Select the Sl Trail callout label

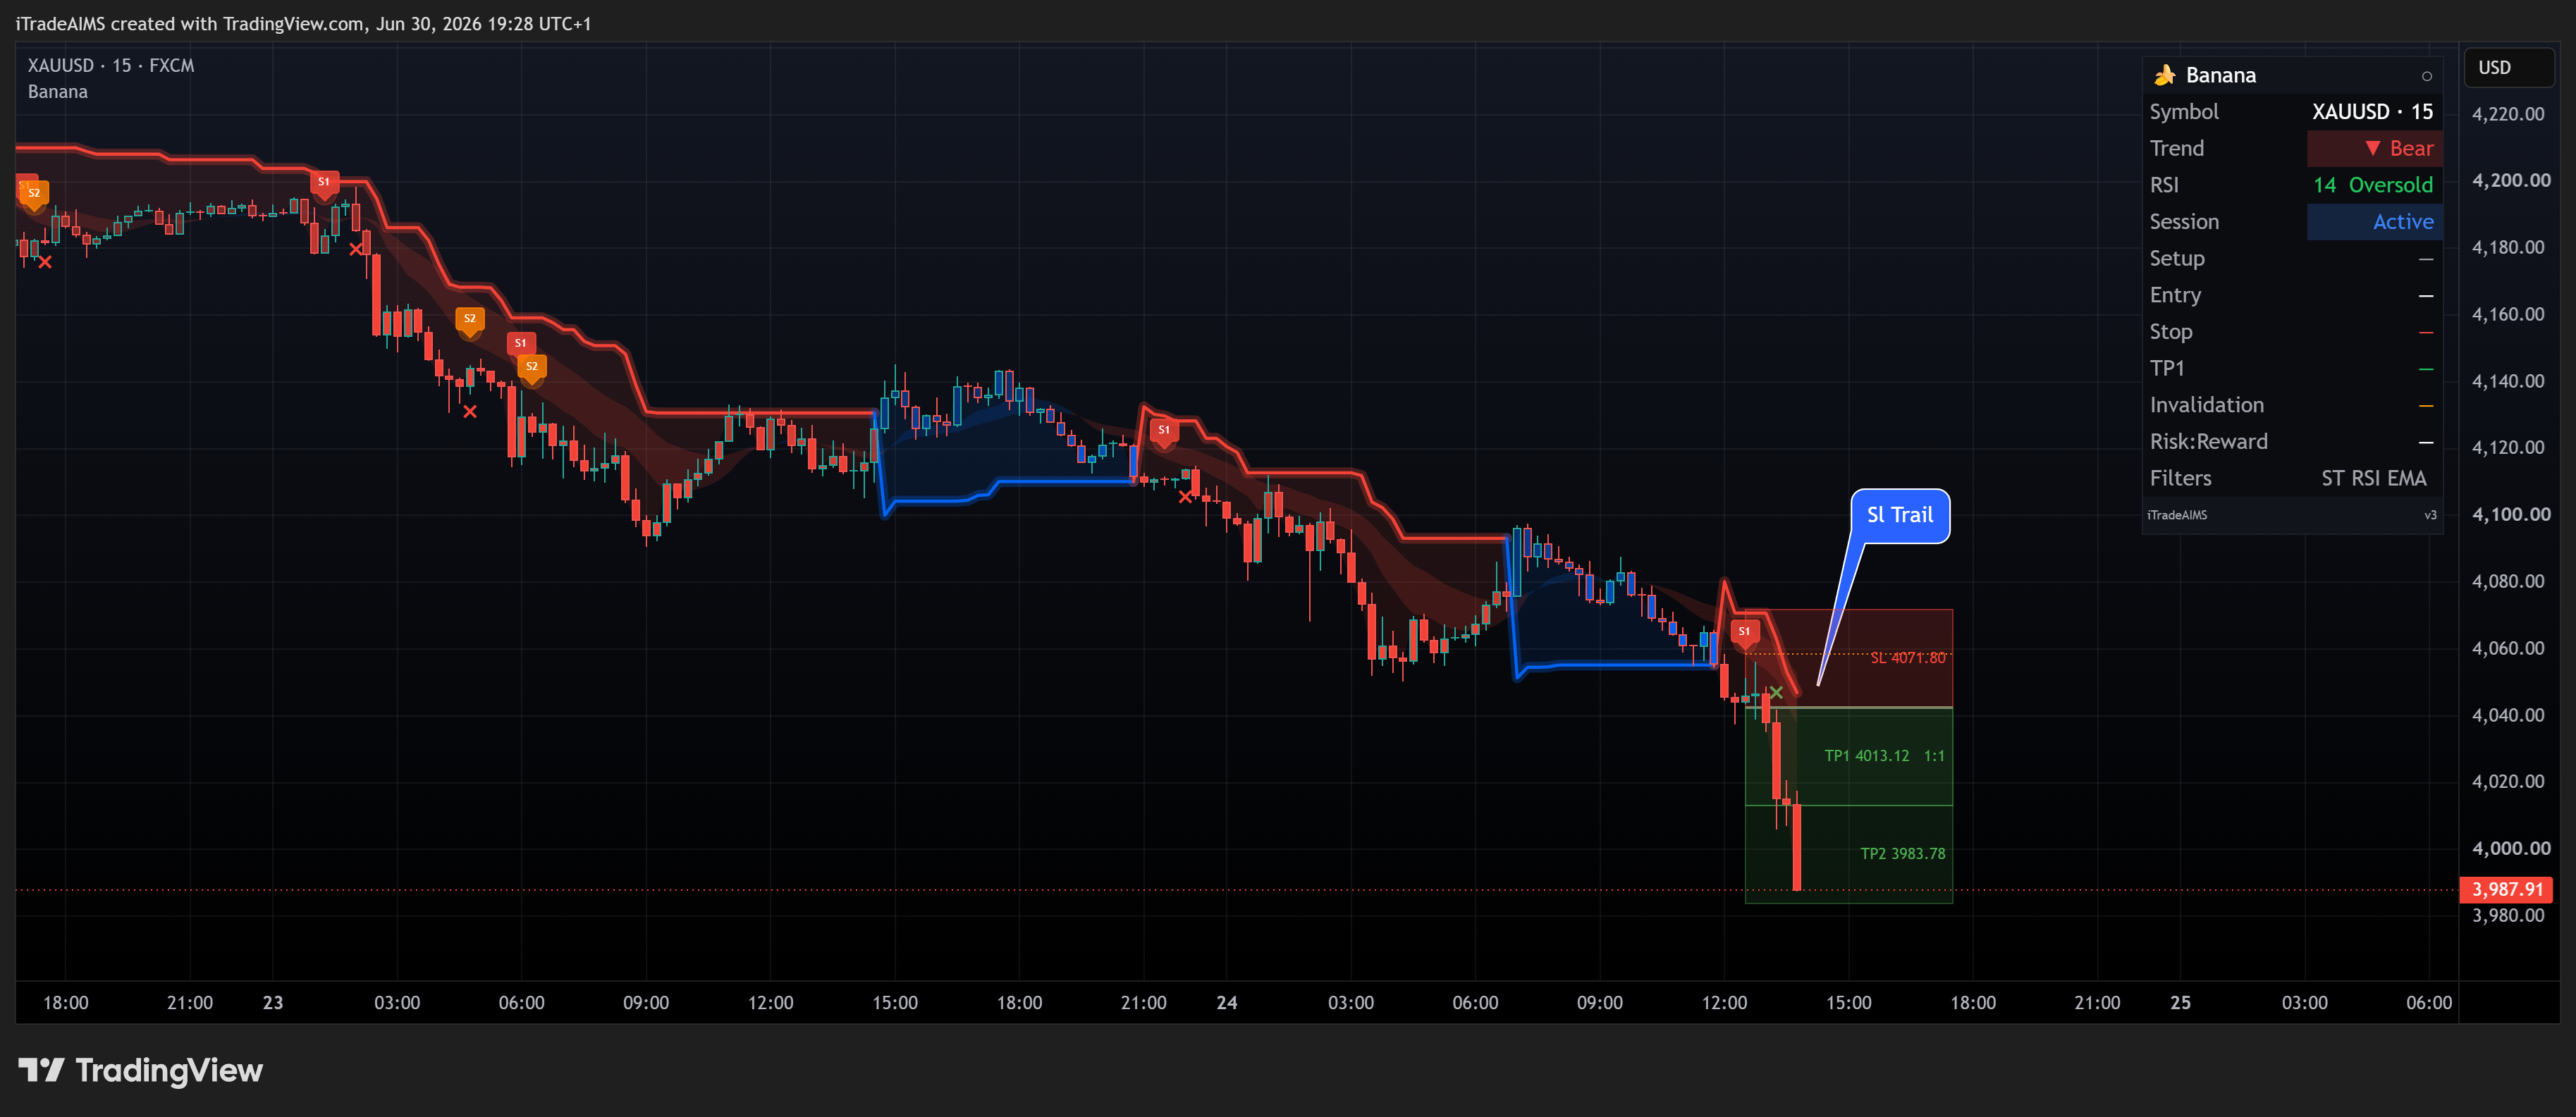point(1900,515)
